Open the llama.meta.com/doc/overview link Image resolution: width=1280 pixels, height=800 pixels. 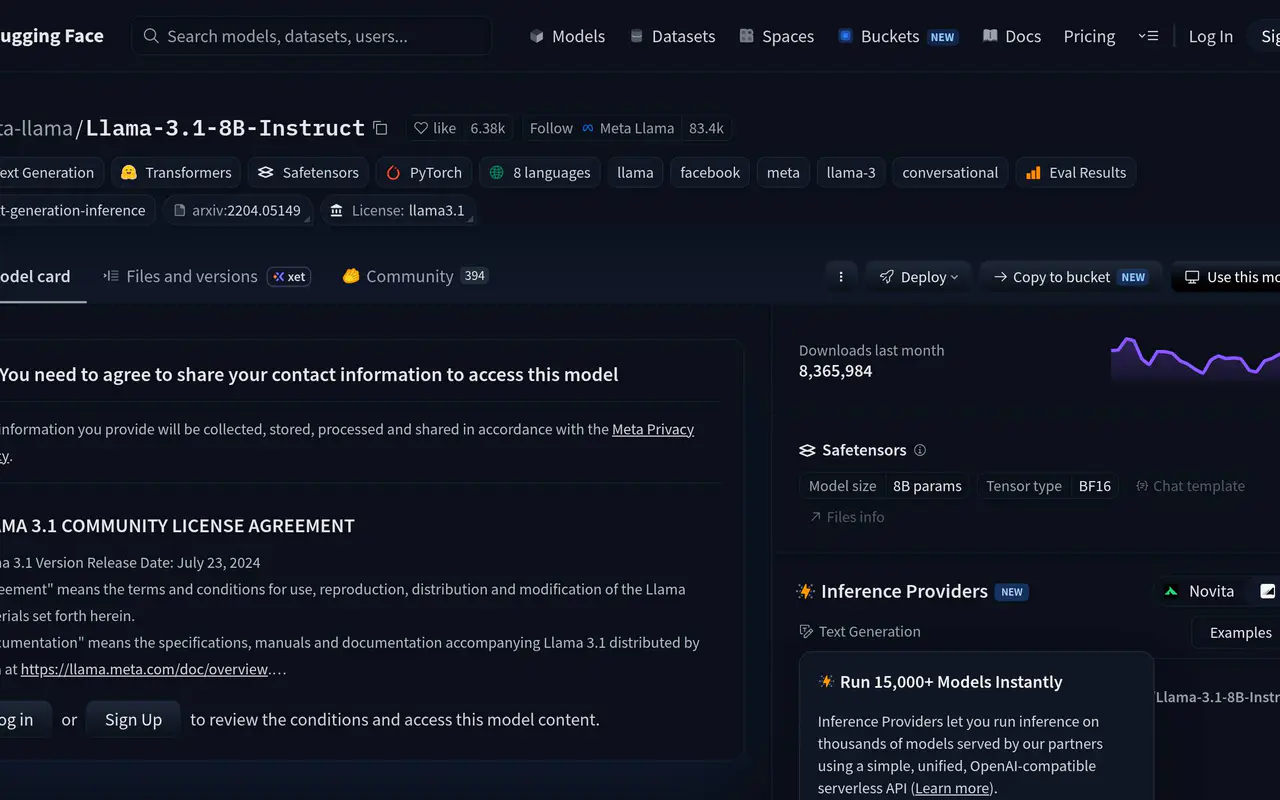pos(144,669)
